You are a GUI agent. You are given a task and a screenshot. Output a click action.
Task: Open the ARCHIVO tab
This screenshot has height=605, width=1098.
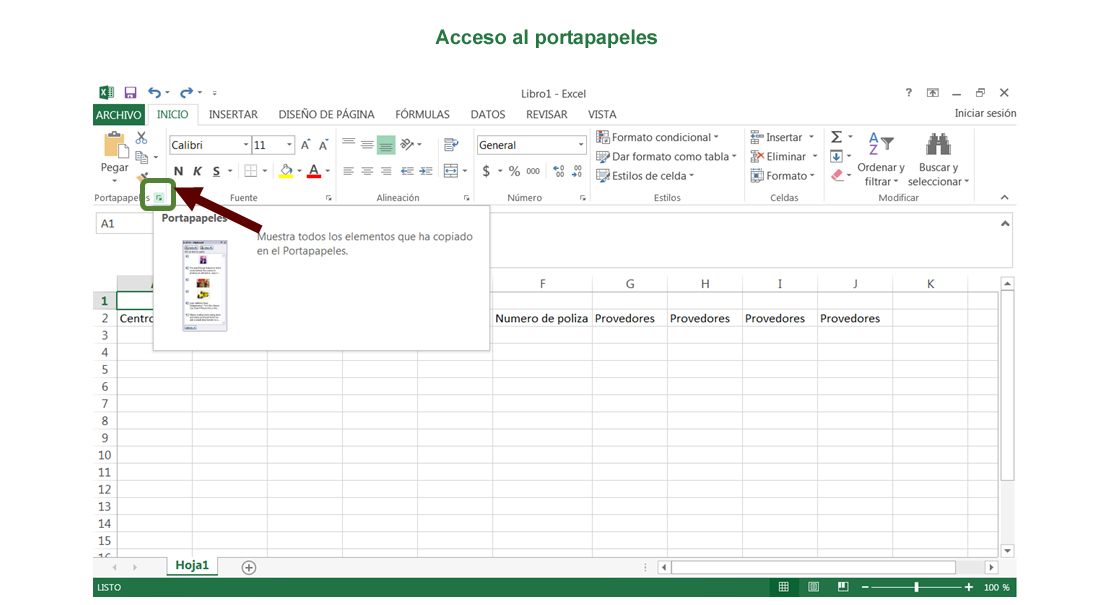coord(118,114)
